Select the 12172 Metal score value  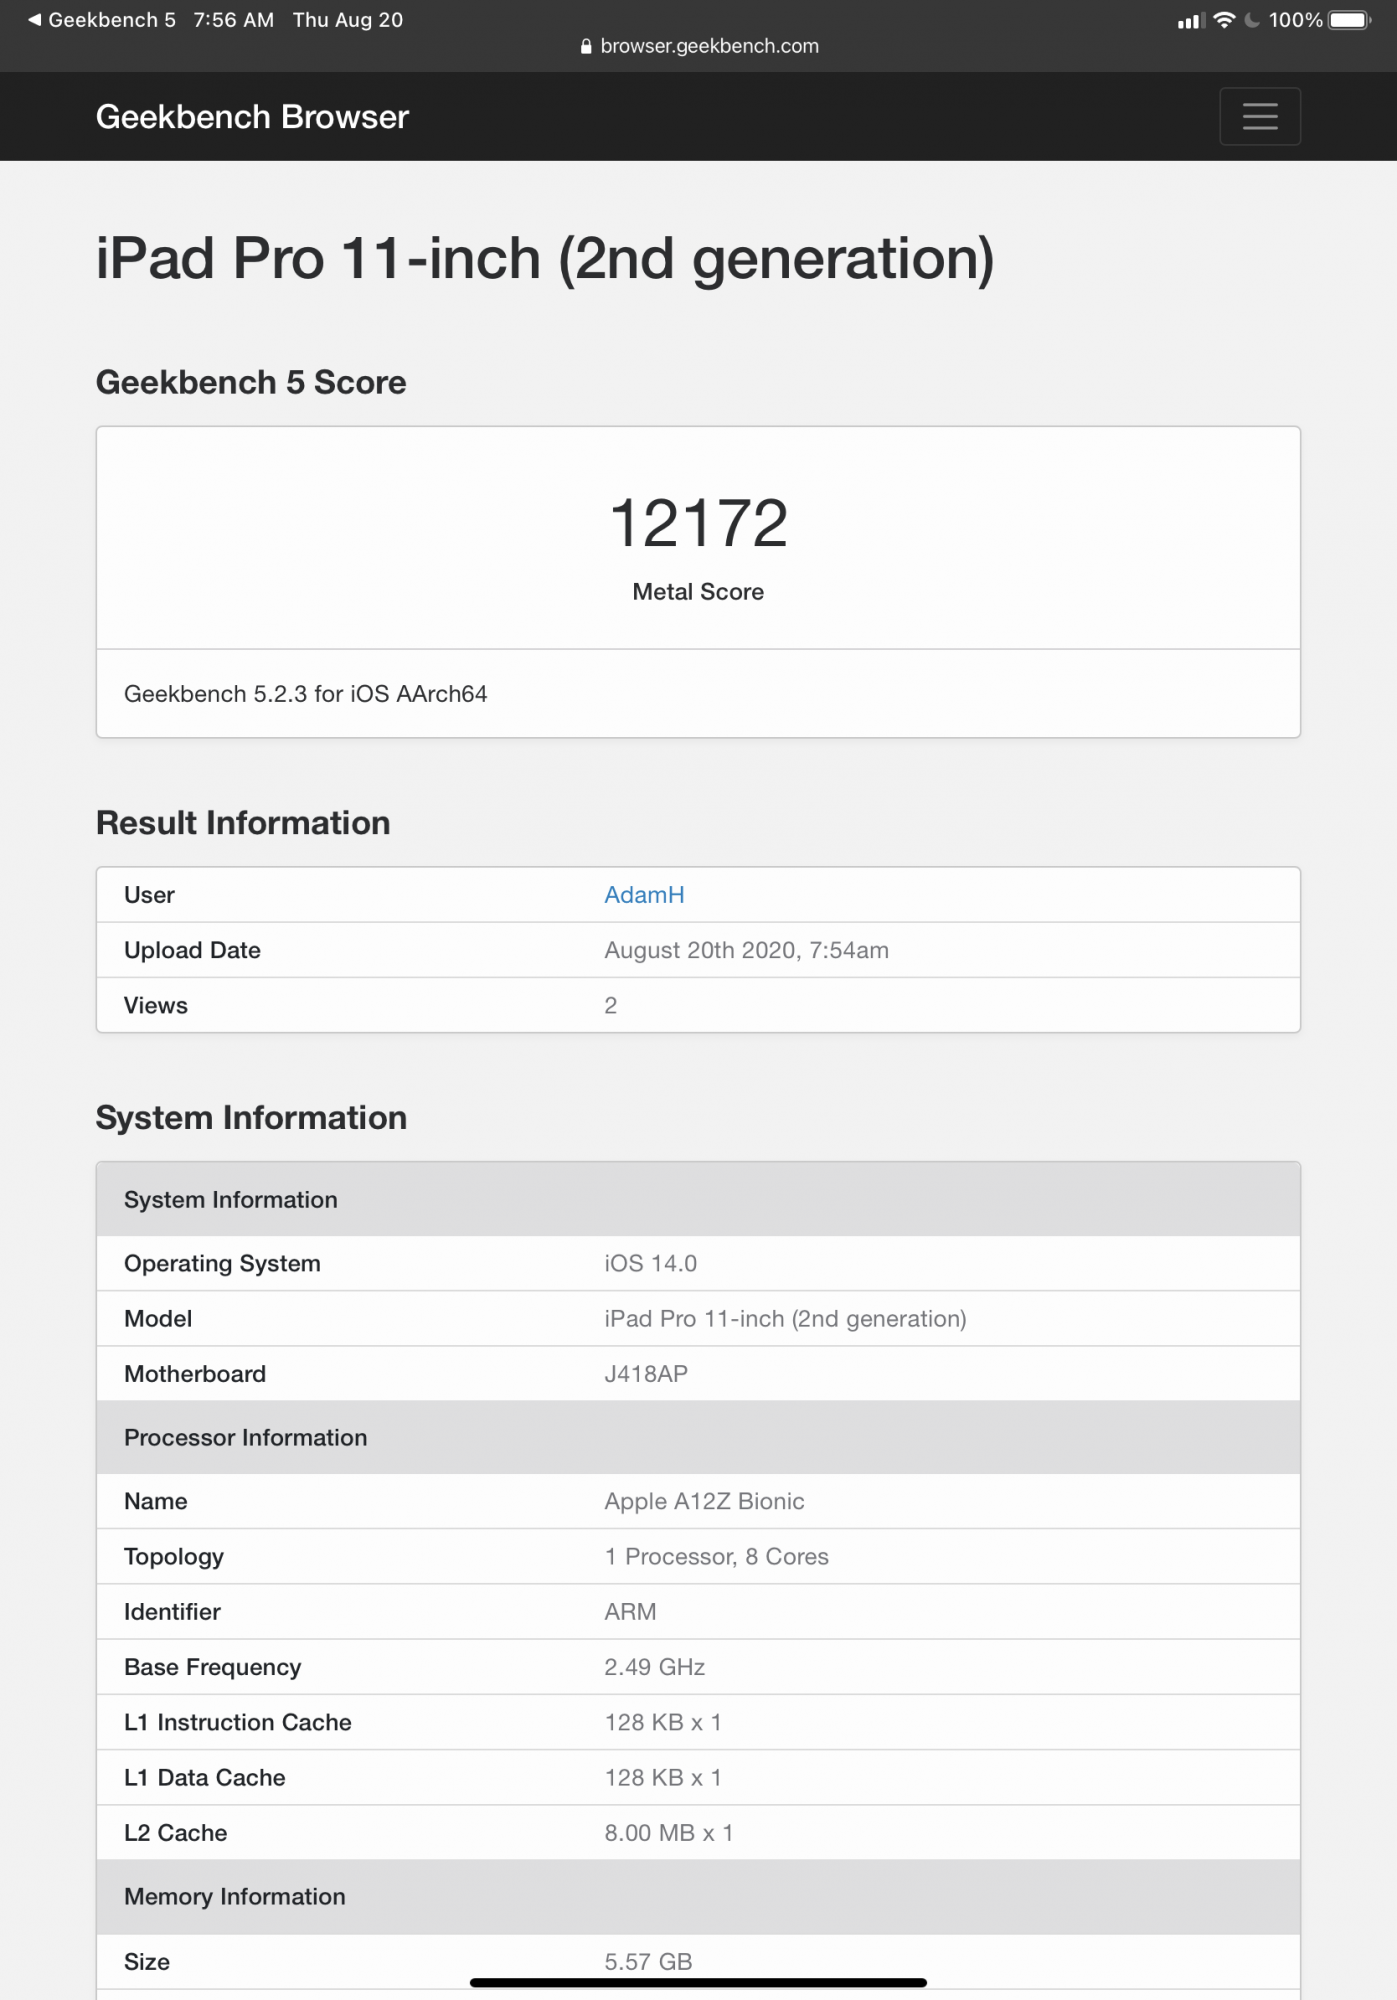point(699,523)
